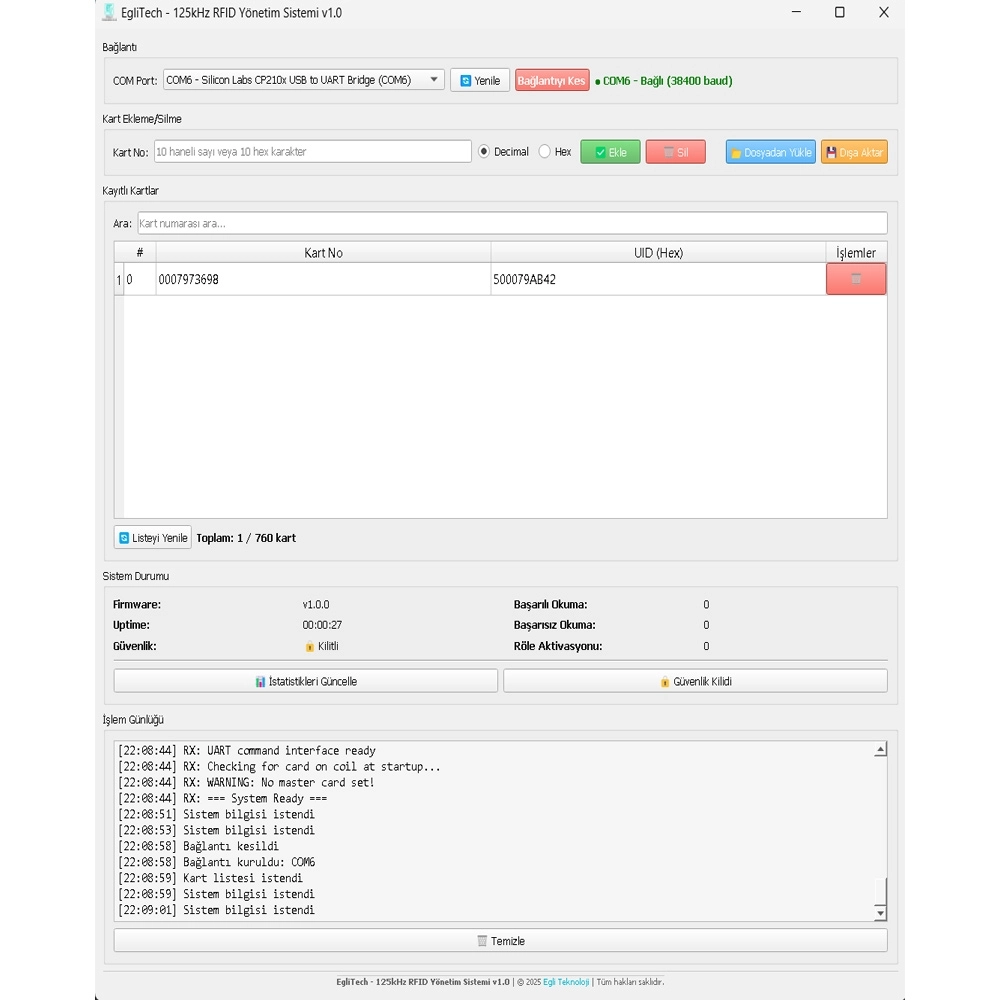Select UID cell 500079AB42
Viewport: 1000px width, 1000px height.
pyautogui.click(x=658, y=279)
